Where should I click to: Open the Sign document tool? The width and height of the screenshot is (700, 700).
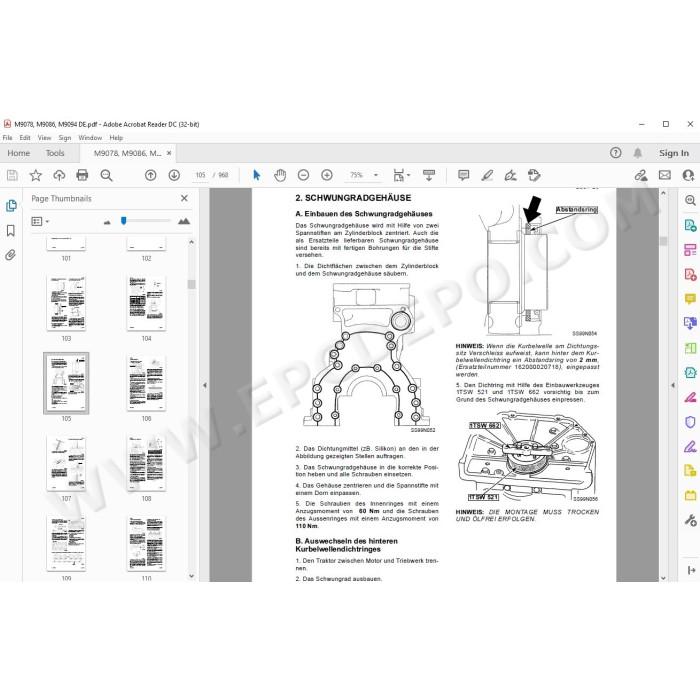point(510,175)
